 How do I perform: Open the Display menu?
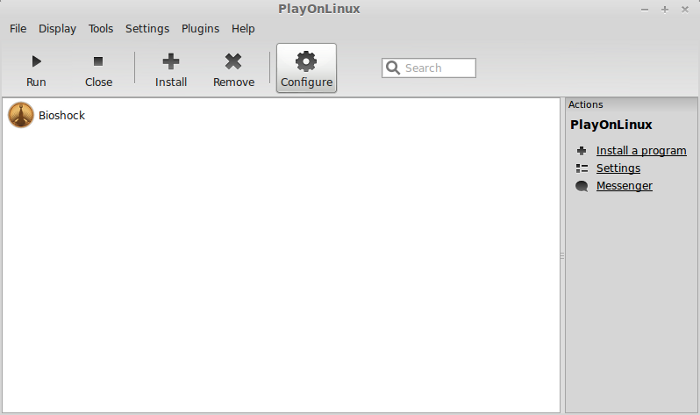tap(57, 29)
